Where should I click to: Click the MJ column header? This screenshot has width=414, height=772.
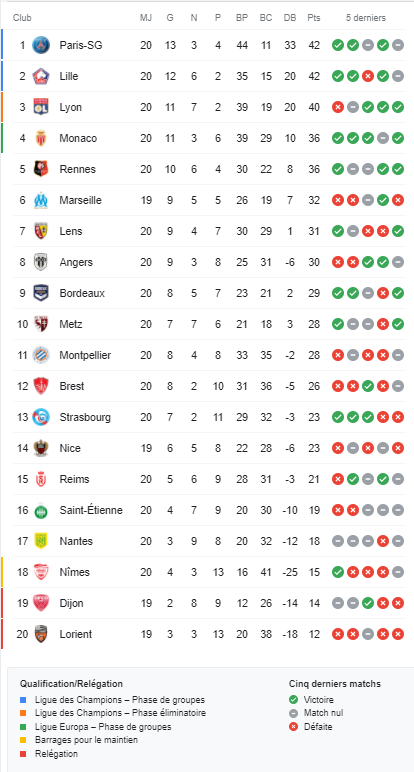pyautogui.click(x=146, y=18)
